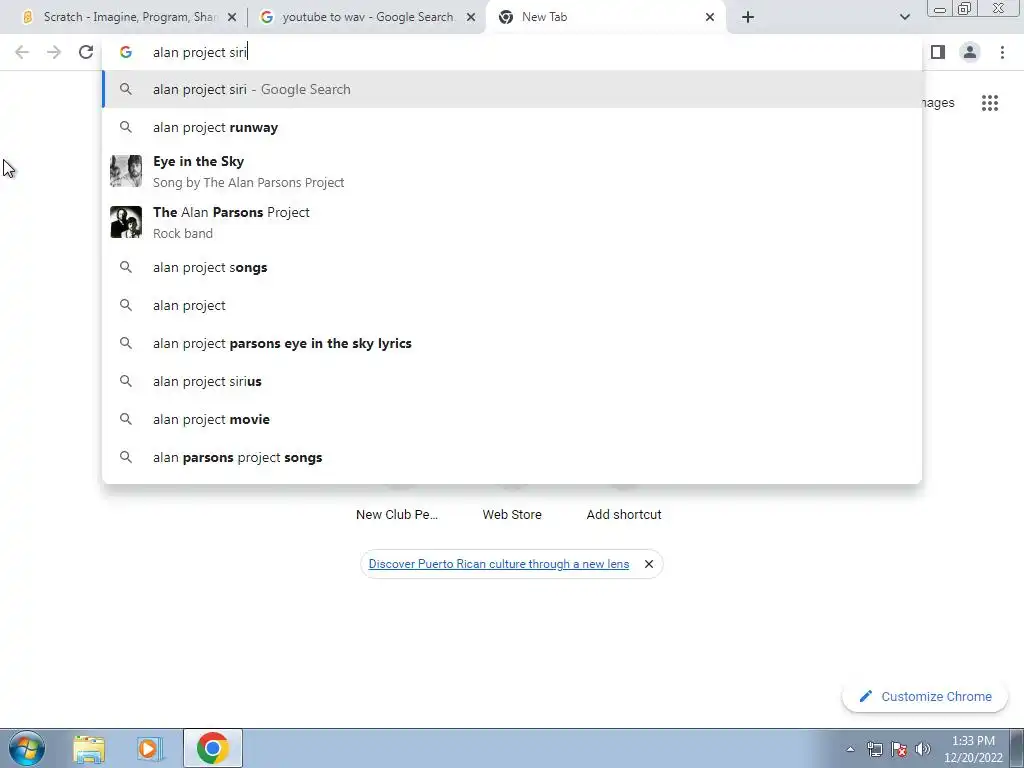
Task: Click the Chrome taskbar icon
Action: click(x=213, y=748)
